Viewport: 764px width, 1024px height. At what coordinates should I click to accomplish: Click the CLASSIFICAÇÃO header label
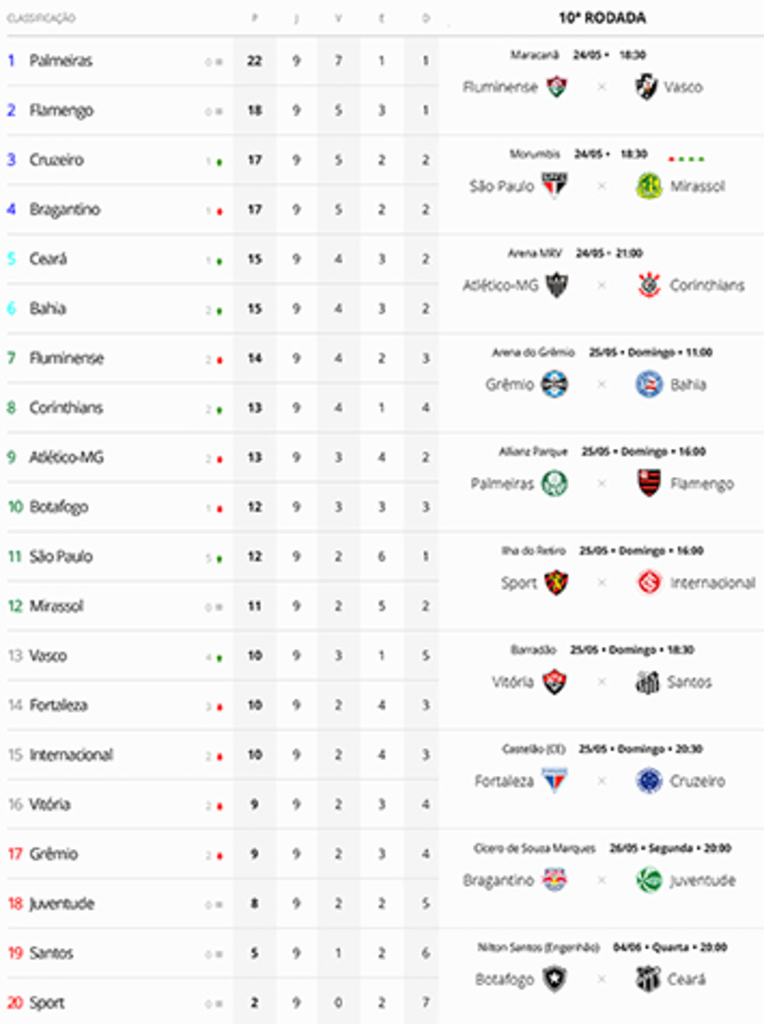pyautogui.click(x=41, y=18)
